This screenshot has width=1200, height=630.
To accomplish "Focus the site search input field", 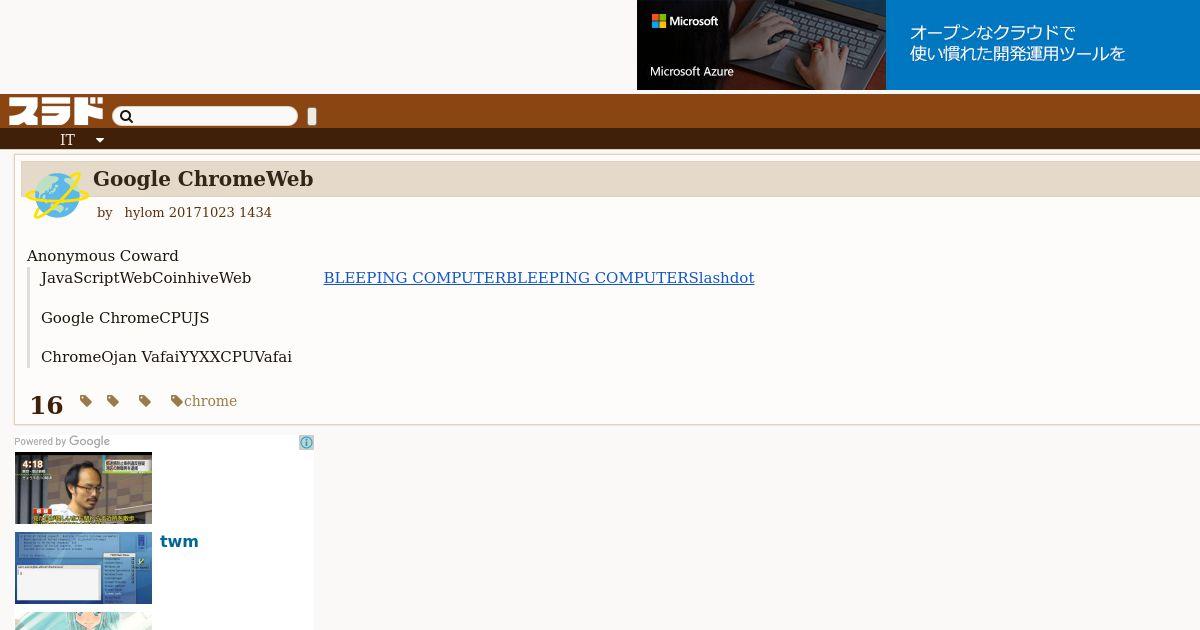I will pos(205,117).
